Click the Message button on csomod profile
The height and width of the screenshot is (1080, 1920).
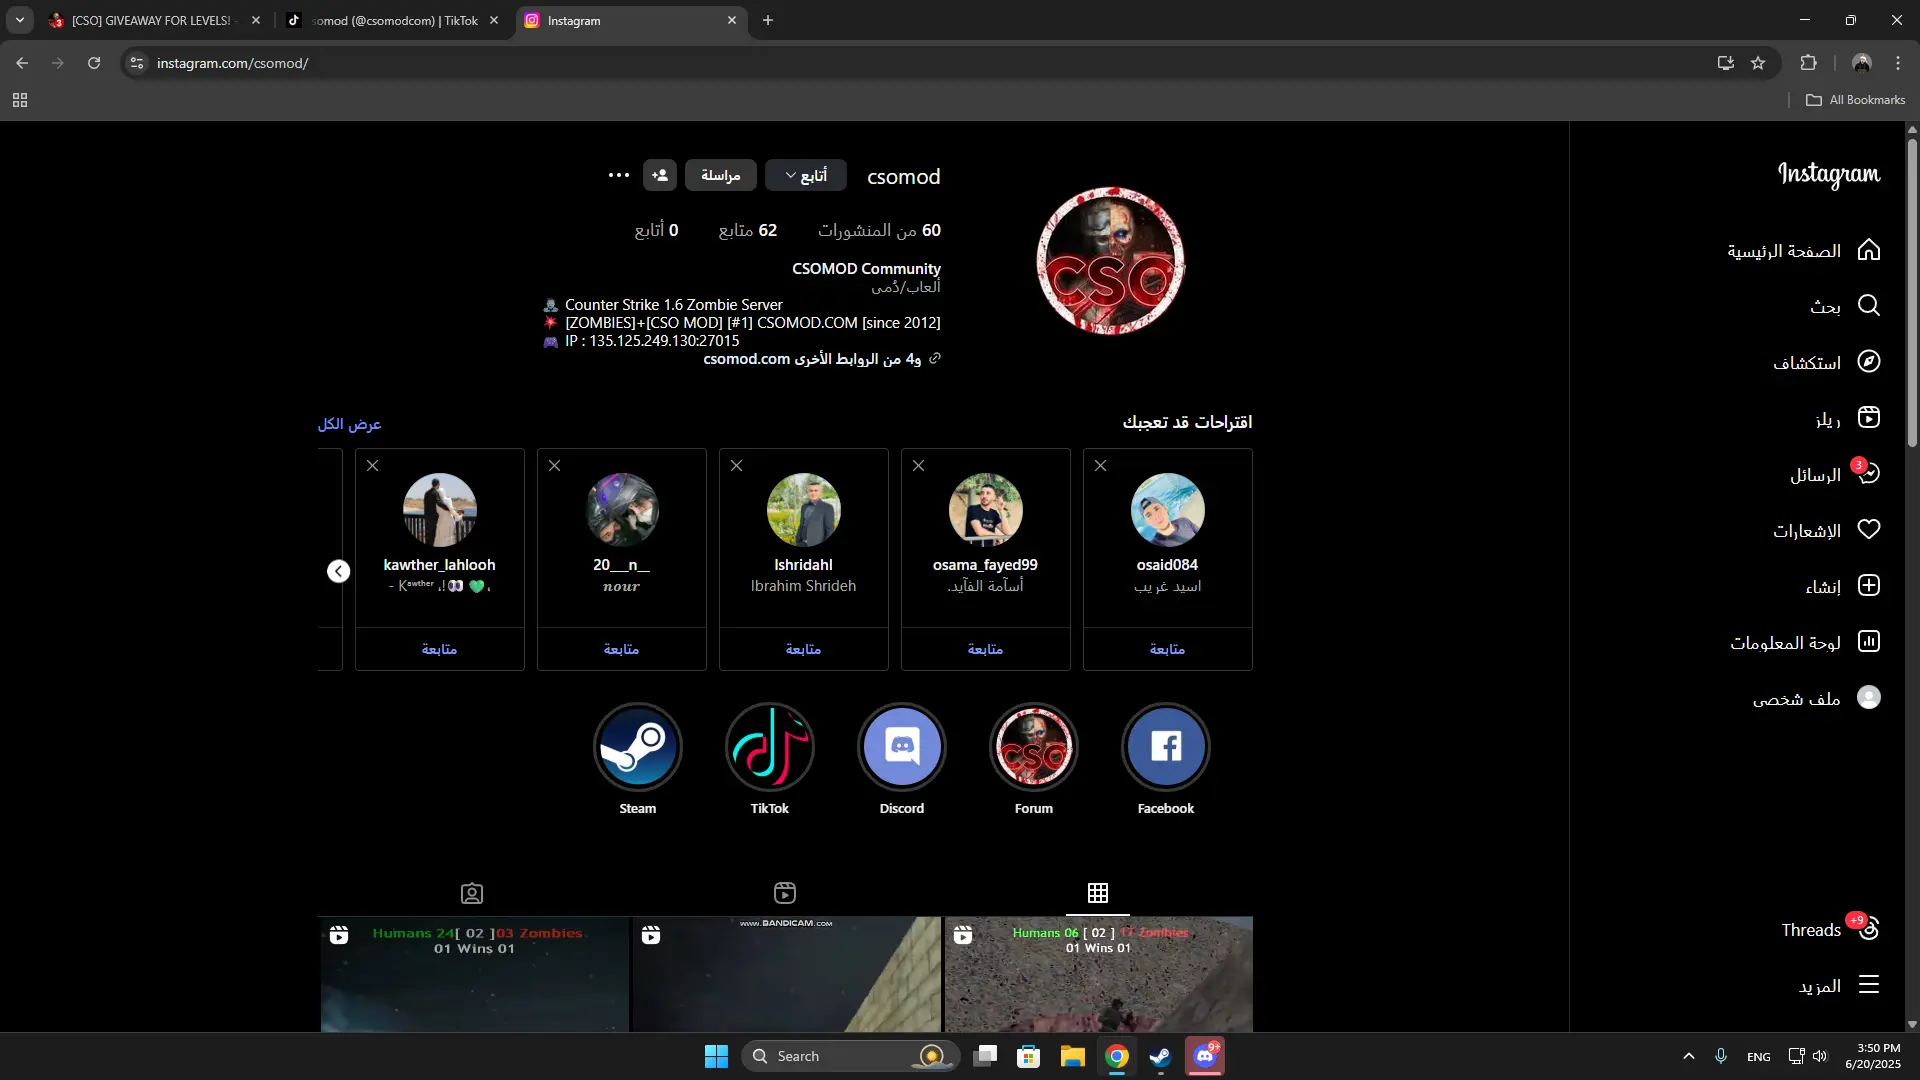(721, 175)
